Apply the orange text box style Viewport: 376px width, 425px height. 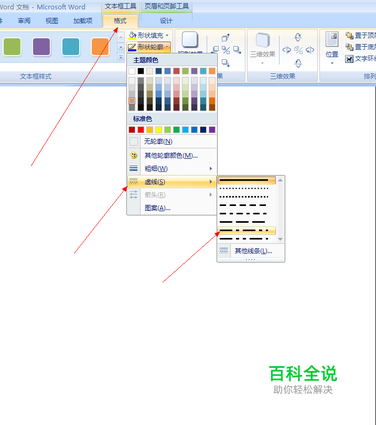(x=100, y=46)
